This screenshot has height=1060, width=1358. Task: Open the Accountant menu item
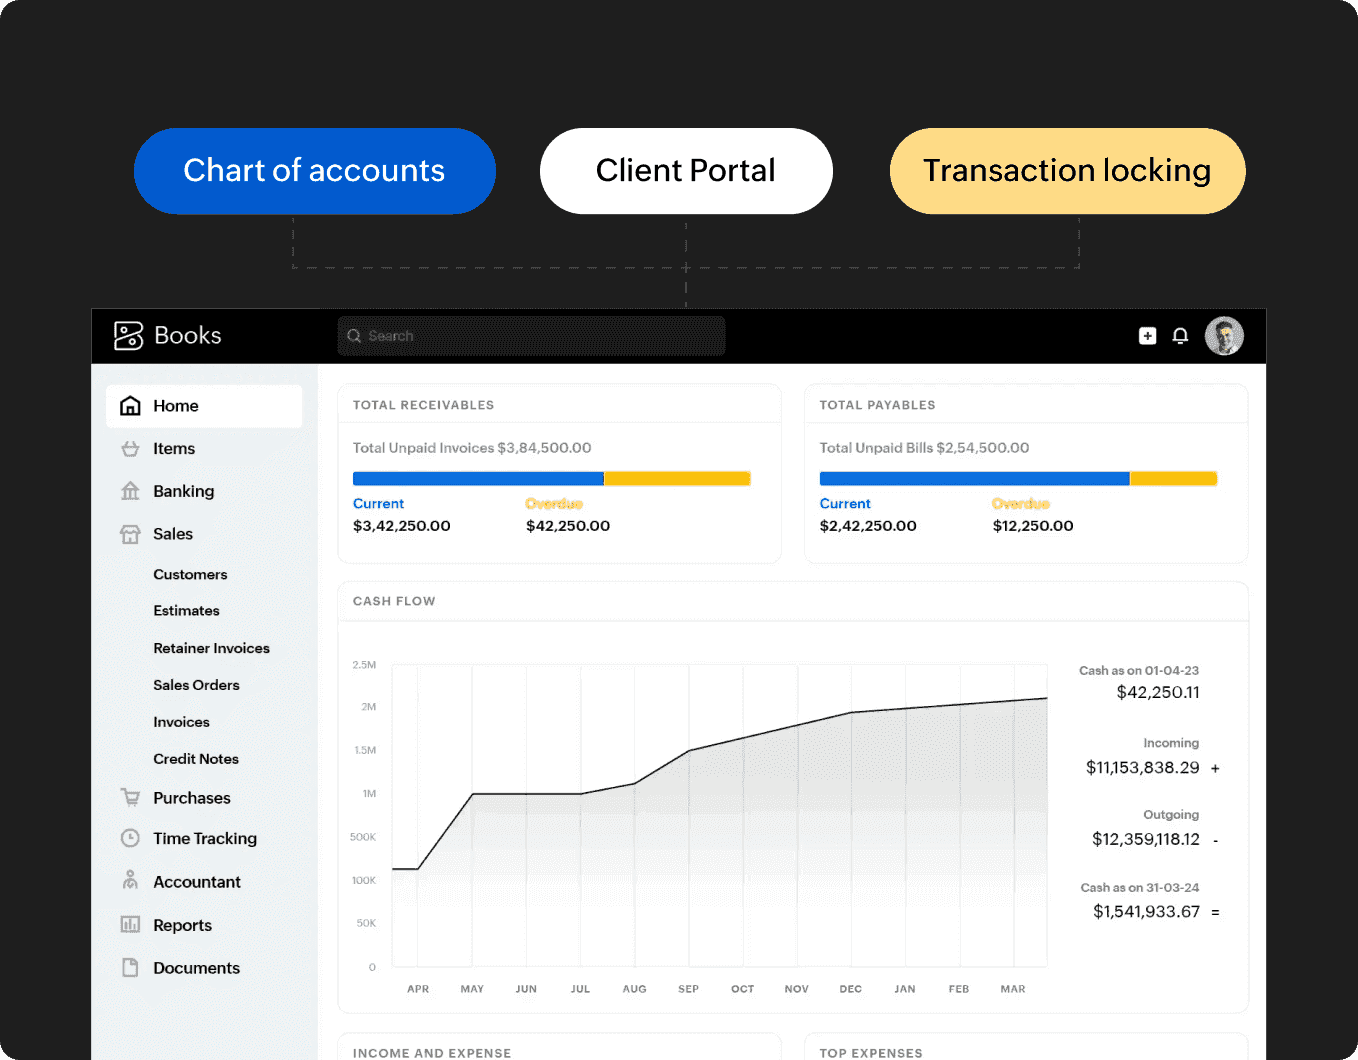click(197, 882)
